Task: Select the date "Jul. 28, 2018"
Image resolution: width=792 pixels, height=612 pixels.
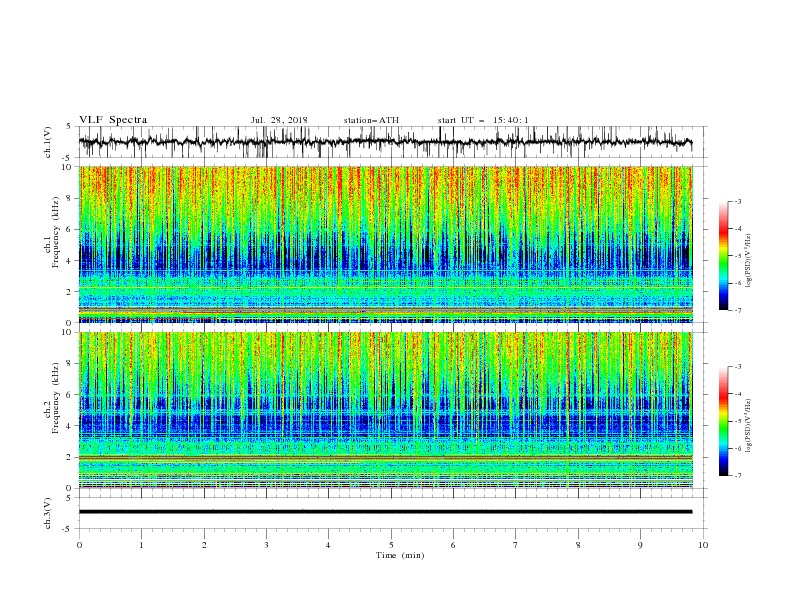Action: (279, 120)
